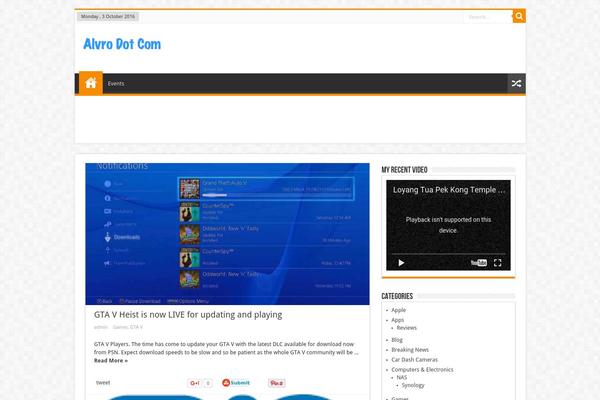
Task: Click the Google +1 share count box
Action: click(208, 383)
